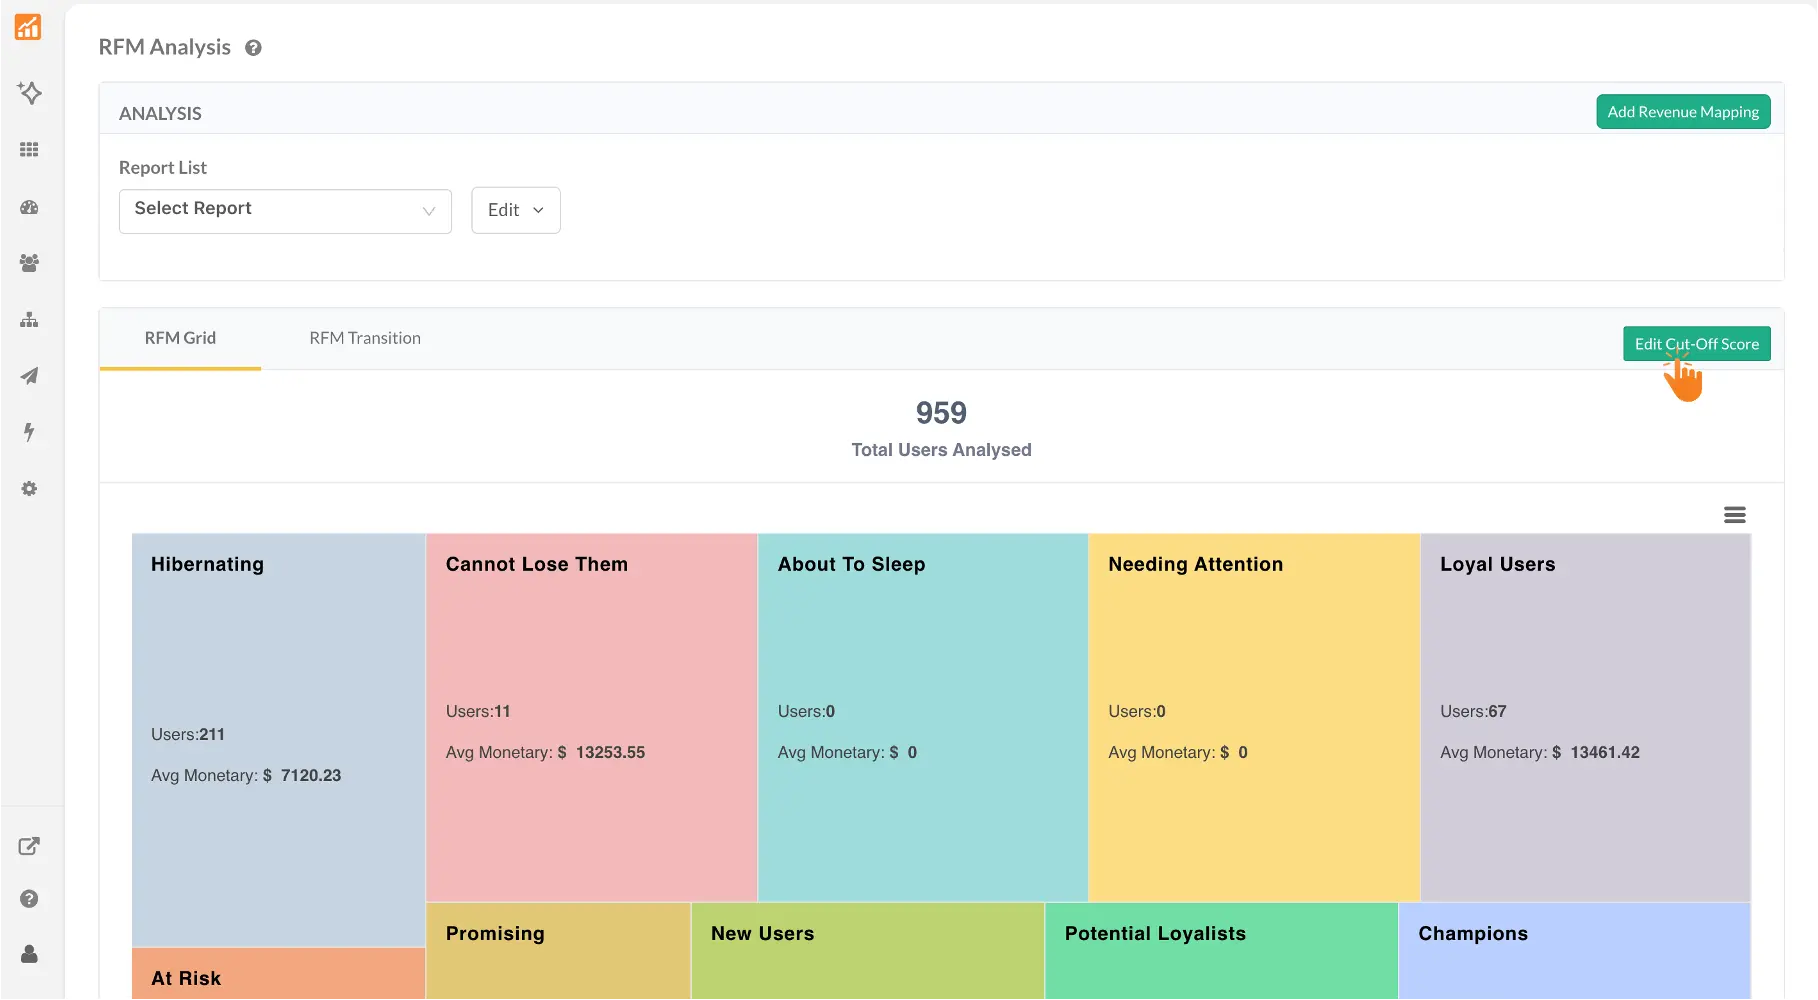Open the user profile icon in sidebar
Screen dimensions: 1818x1000
29,954
